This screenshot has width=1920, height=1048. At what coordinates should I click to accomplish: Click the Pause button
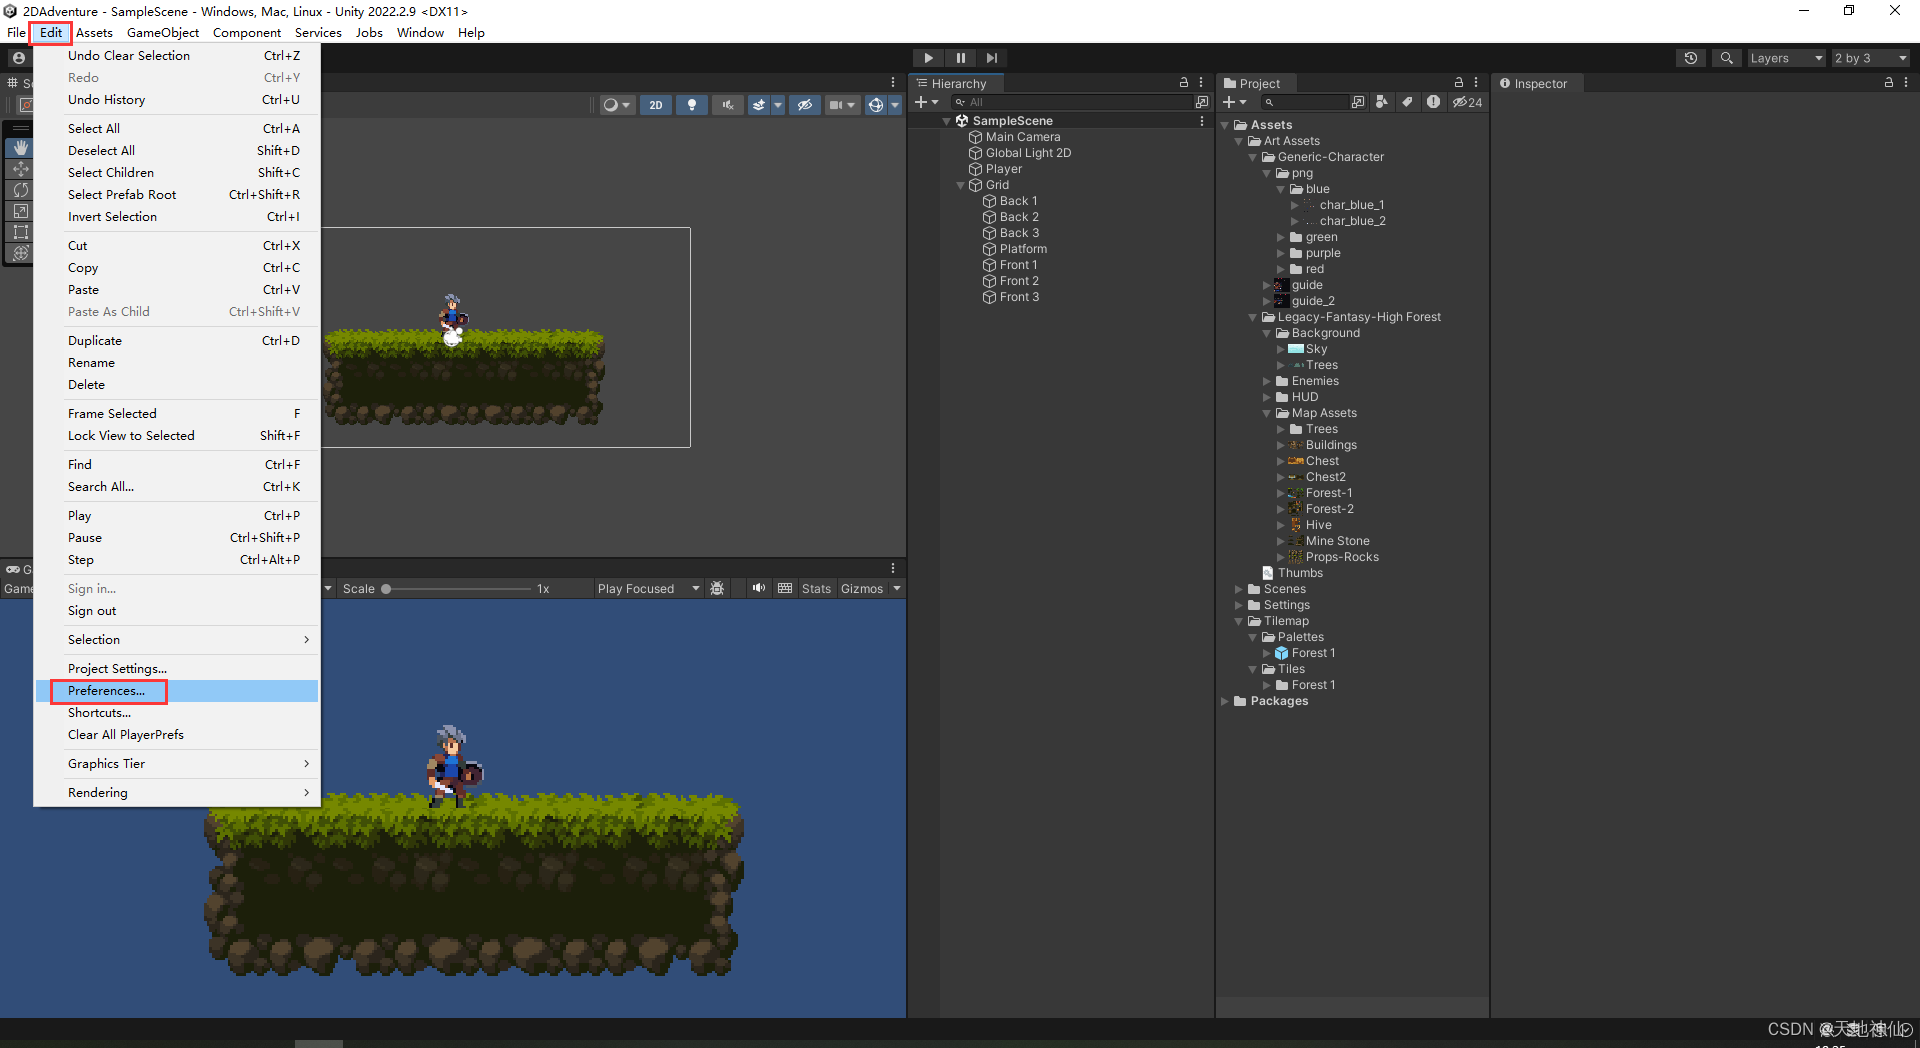point(960,58)
